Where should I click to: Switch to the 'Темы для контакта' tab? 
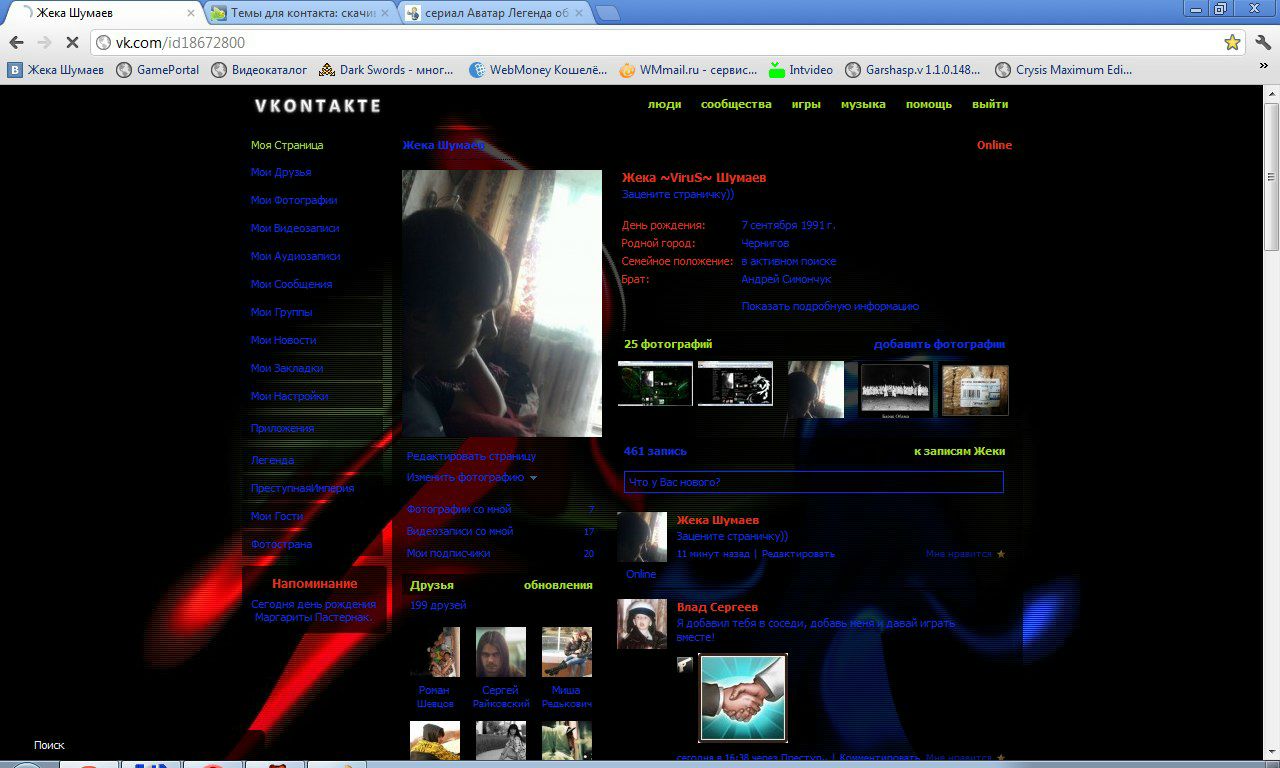[x=302, y=13]
